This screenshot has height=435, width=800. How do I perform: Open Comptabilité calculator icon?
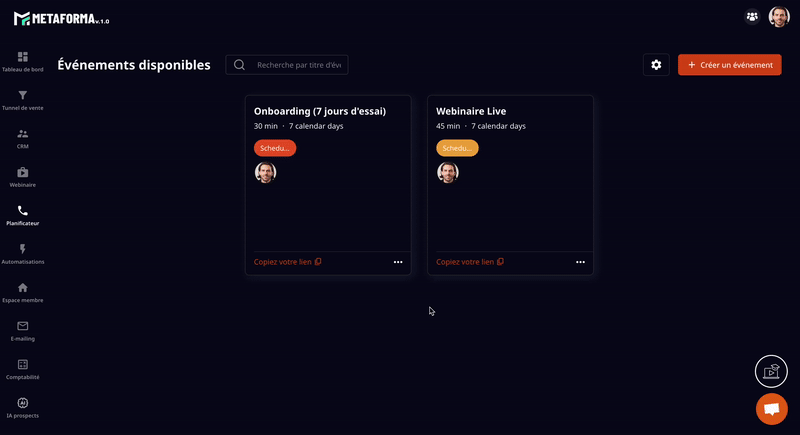[22, 365]
